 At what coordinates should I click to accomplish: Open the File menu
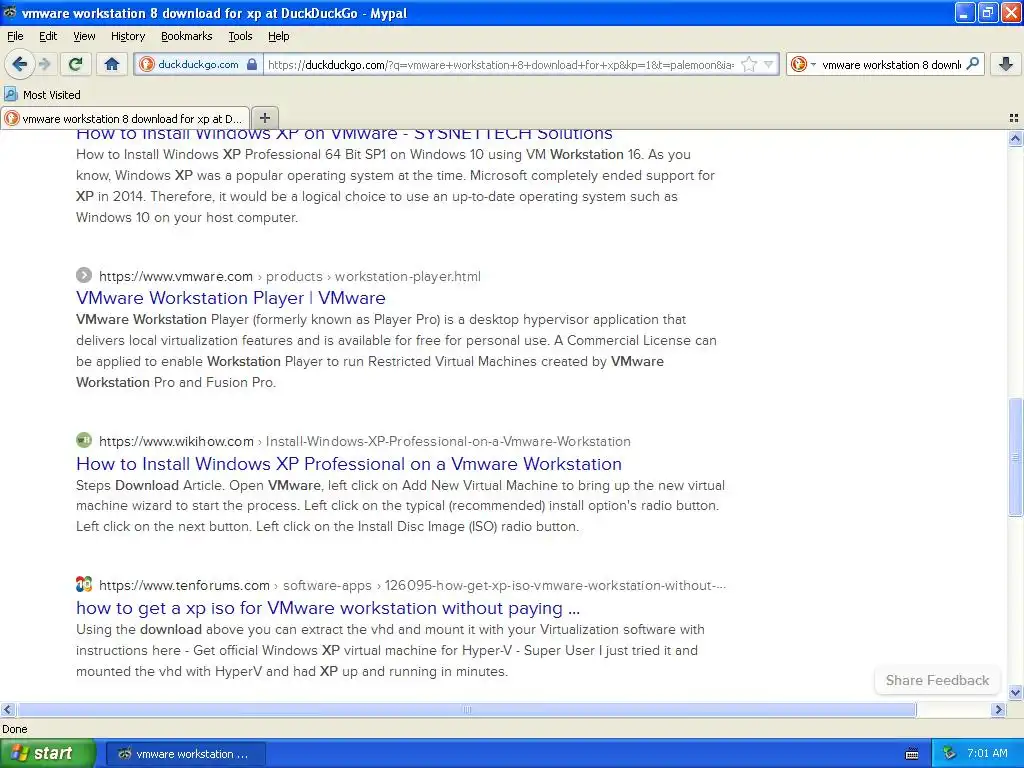[15, 36]
